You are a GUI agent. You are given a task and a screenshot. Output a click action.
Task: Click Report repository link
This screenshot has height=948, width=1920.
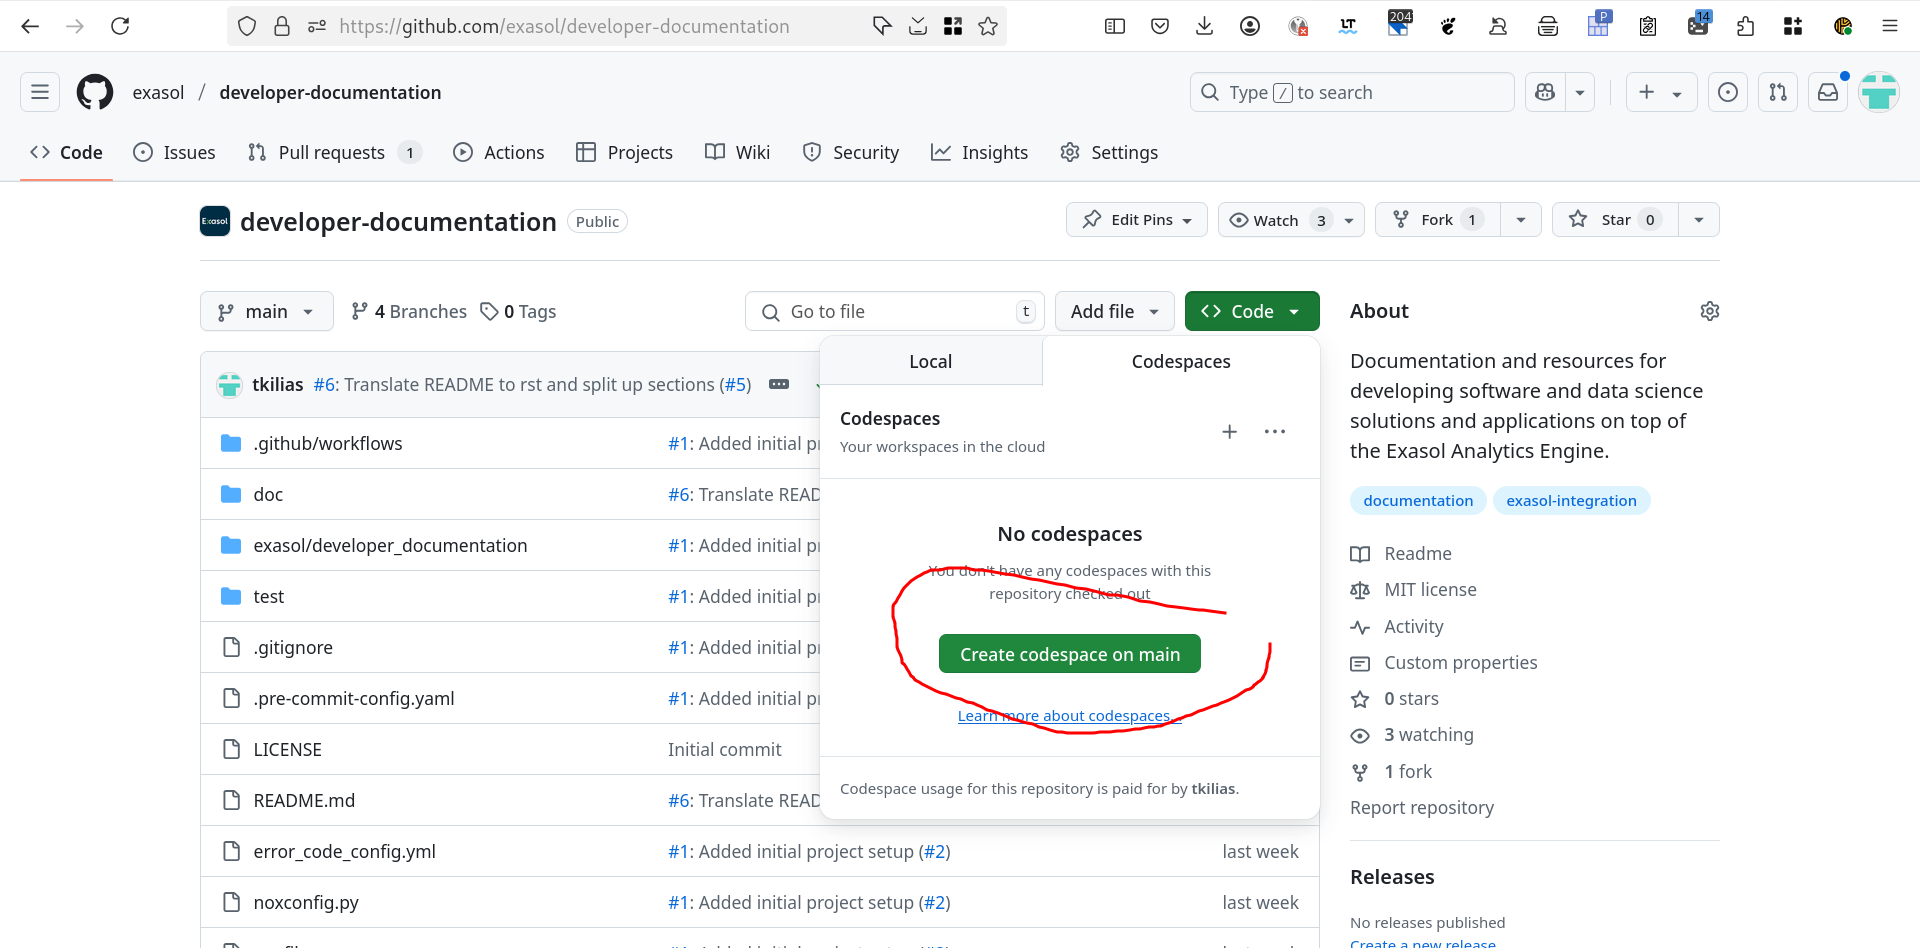tap(1422, 807)
